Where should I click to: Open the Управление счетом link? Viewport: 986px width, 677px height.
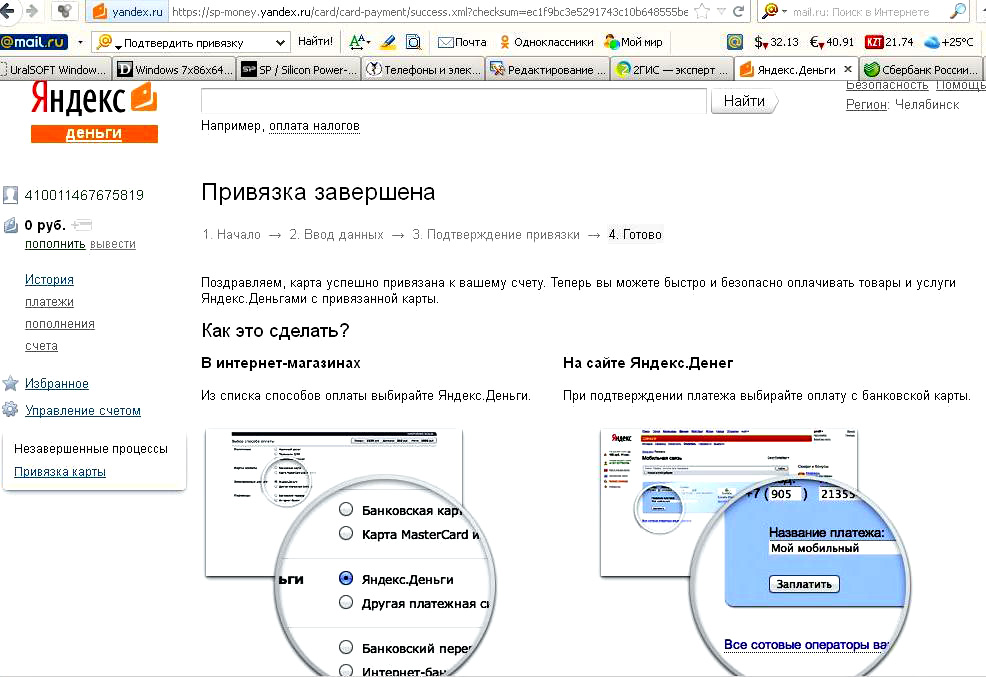coord(83,410)
